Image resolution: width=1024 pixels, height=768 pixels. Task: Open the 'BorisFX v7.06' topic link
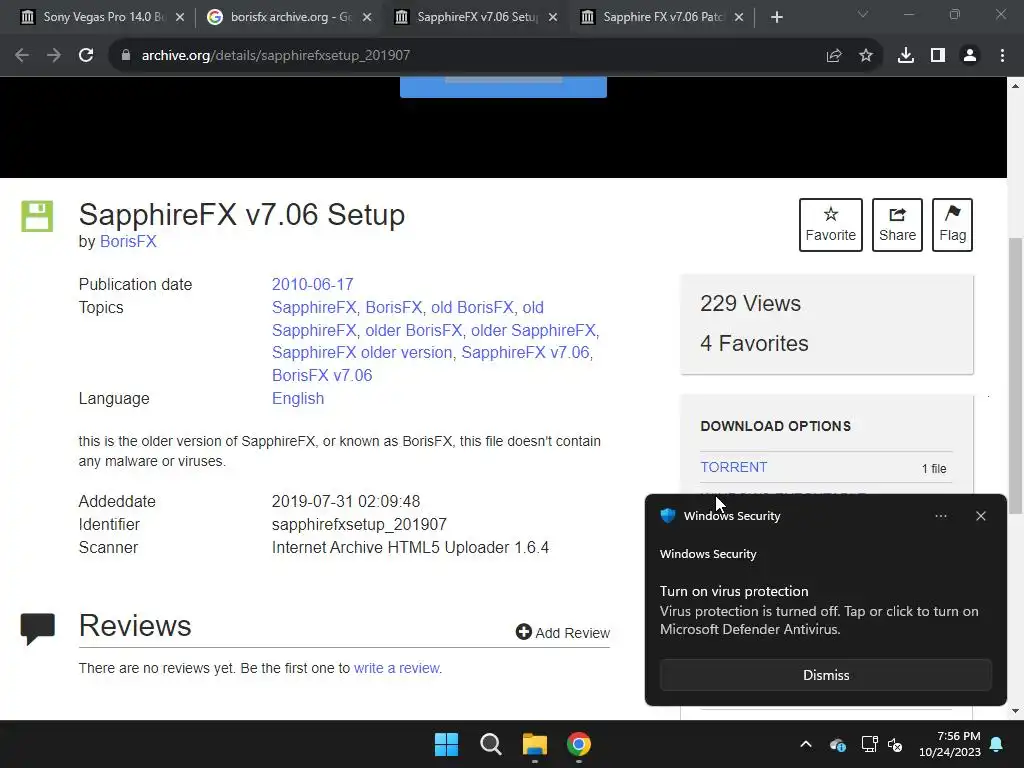pyautogui.click(x=322, y=376)
